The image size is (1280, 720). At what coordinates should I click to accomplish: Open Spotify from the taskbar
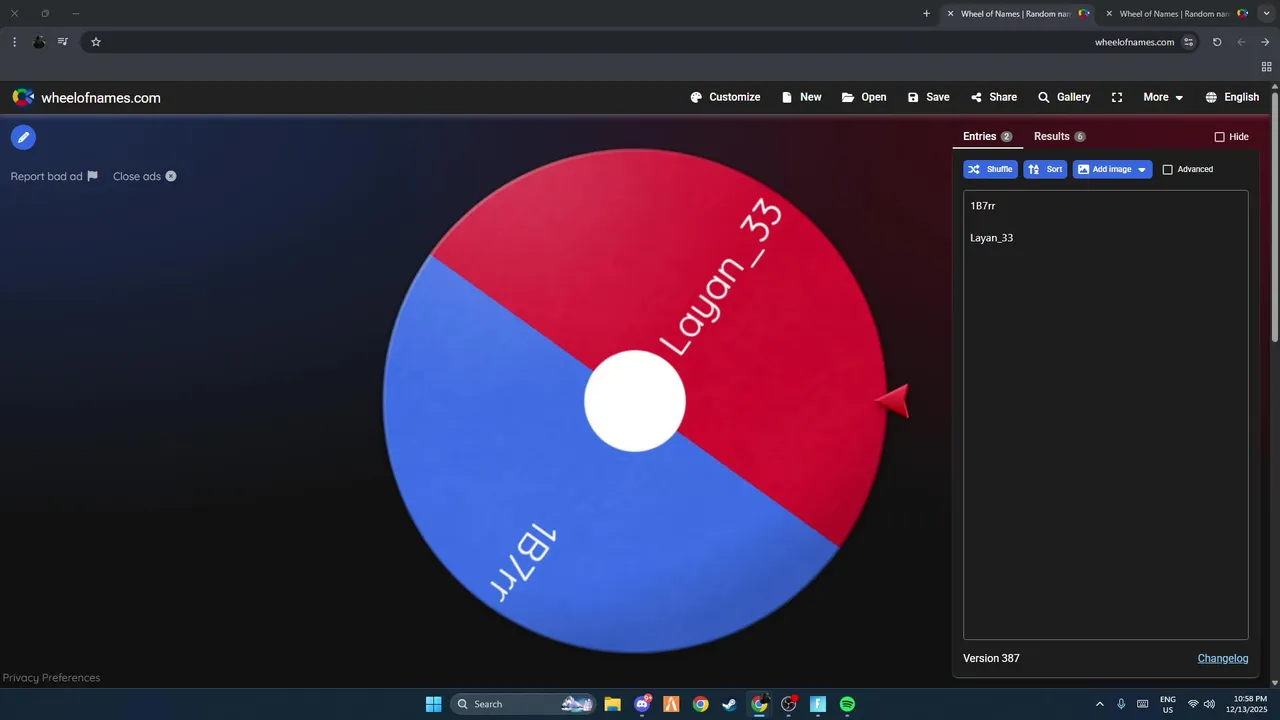click(x=847, y=704)
